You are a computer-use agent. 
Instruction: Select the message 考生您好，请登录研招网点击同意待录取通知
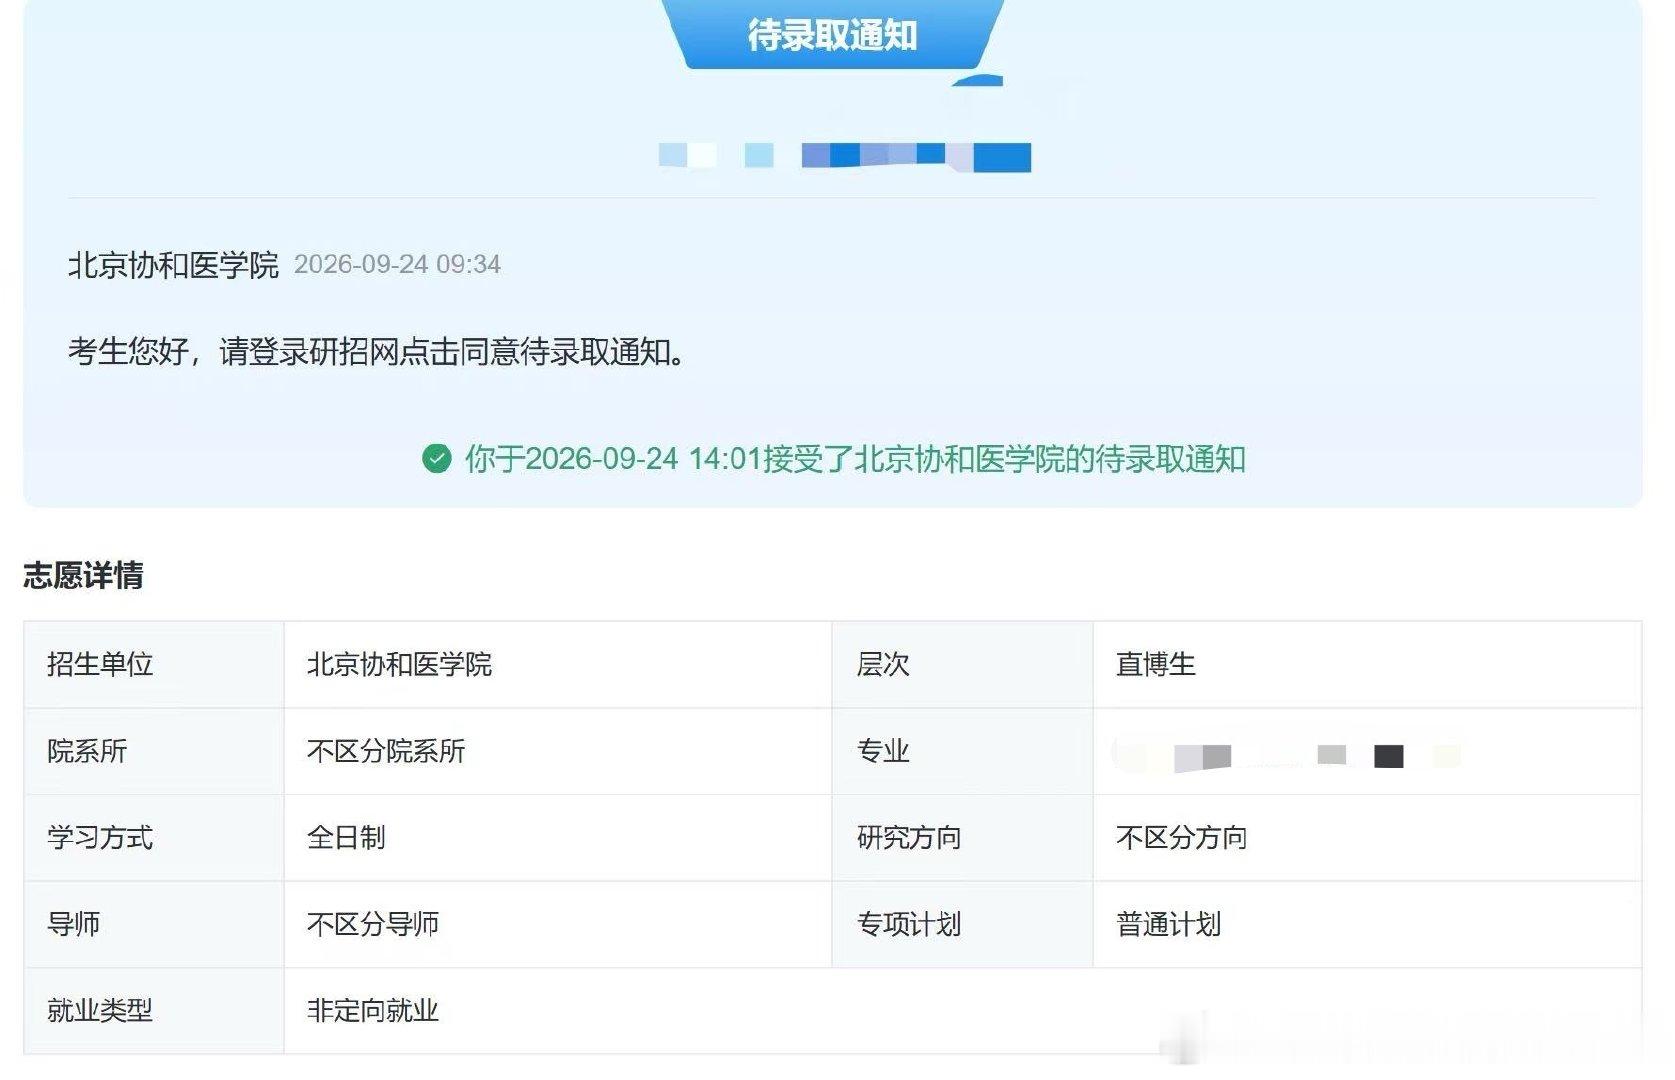377,352
